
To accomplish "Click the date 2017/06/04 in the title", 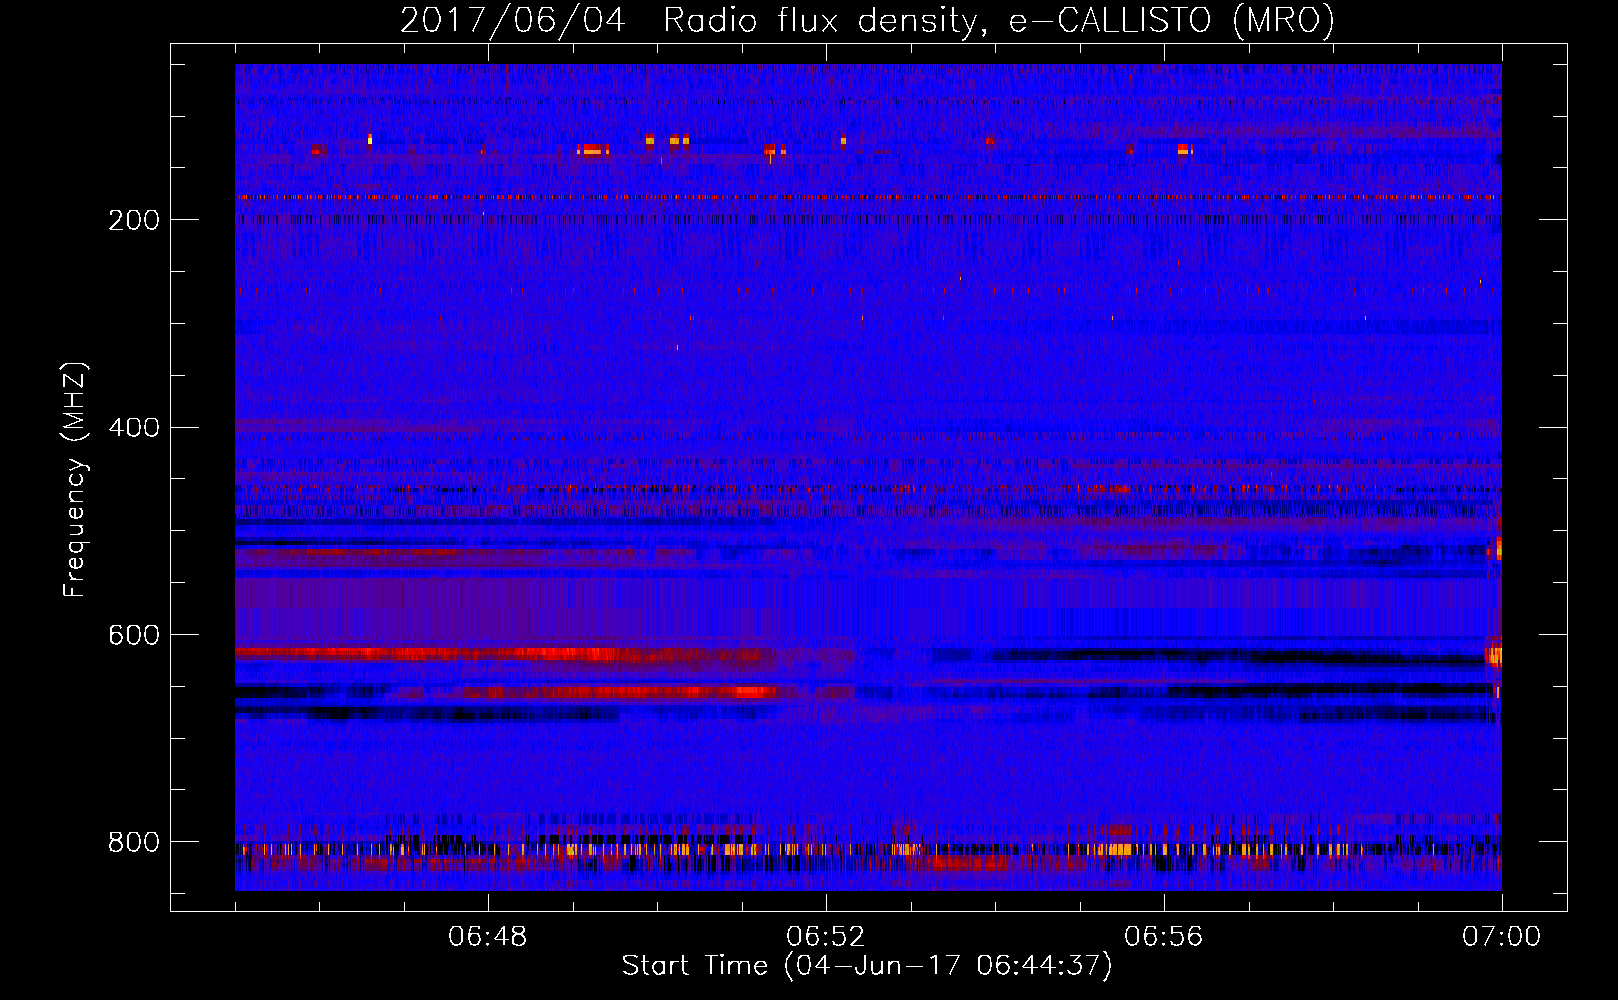I will pyautogui.click(x=513, y=20).
